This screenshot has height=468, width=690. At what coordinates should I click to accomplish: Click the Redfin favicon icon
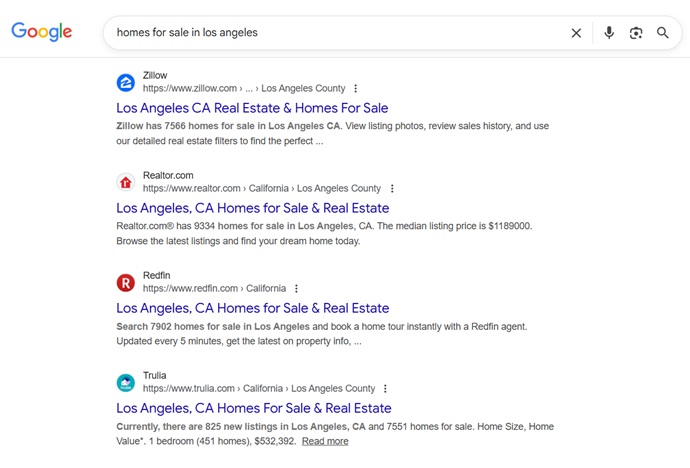(125, 282)
